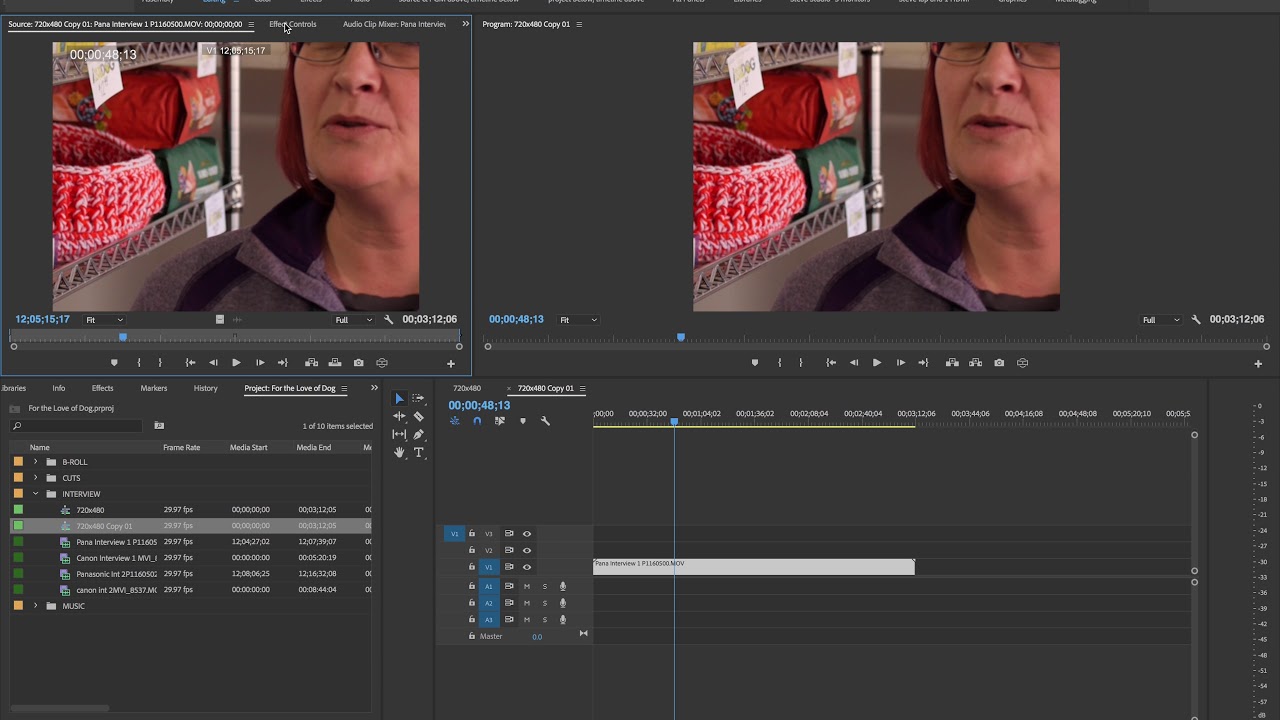Click Export Frame camera in Program monitor

point(999,363)
